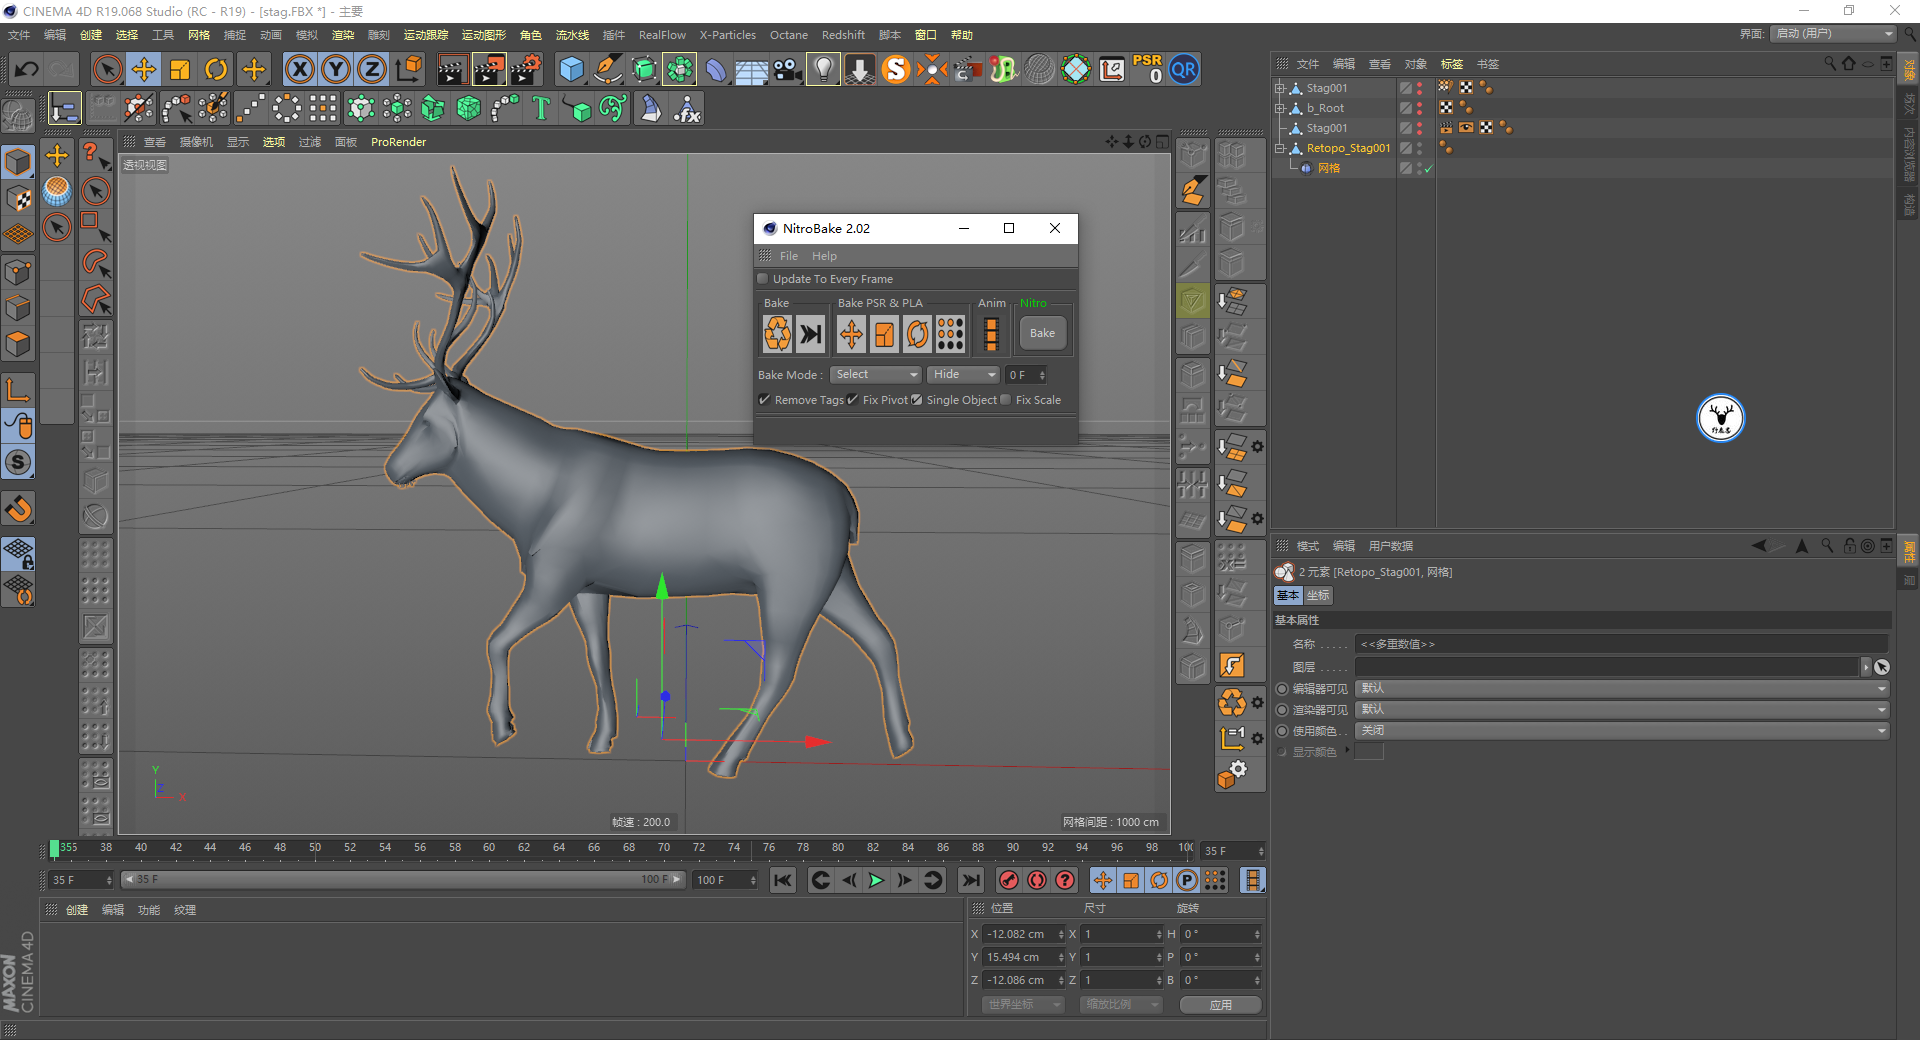Click NitroBake PLA dots icon

pos(950,333)
